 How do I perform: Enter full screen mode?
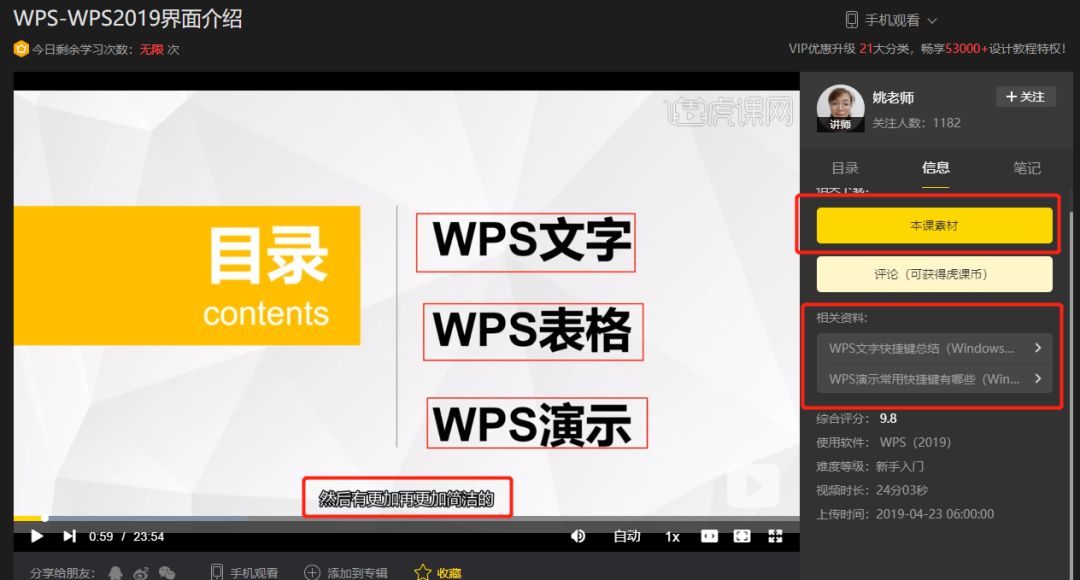click(775, 536)
